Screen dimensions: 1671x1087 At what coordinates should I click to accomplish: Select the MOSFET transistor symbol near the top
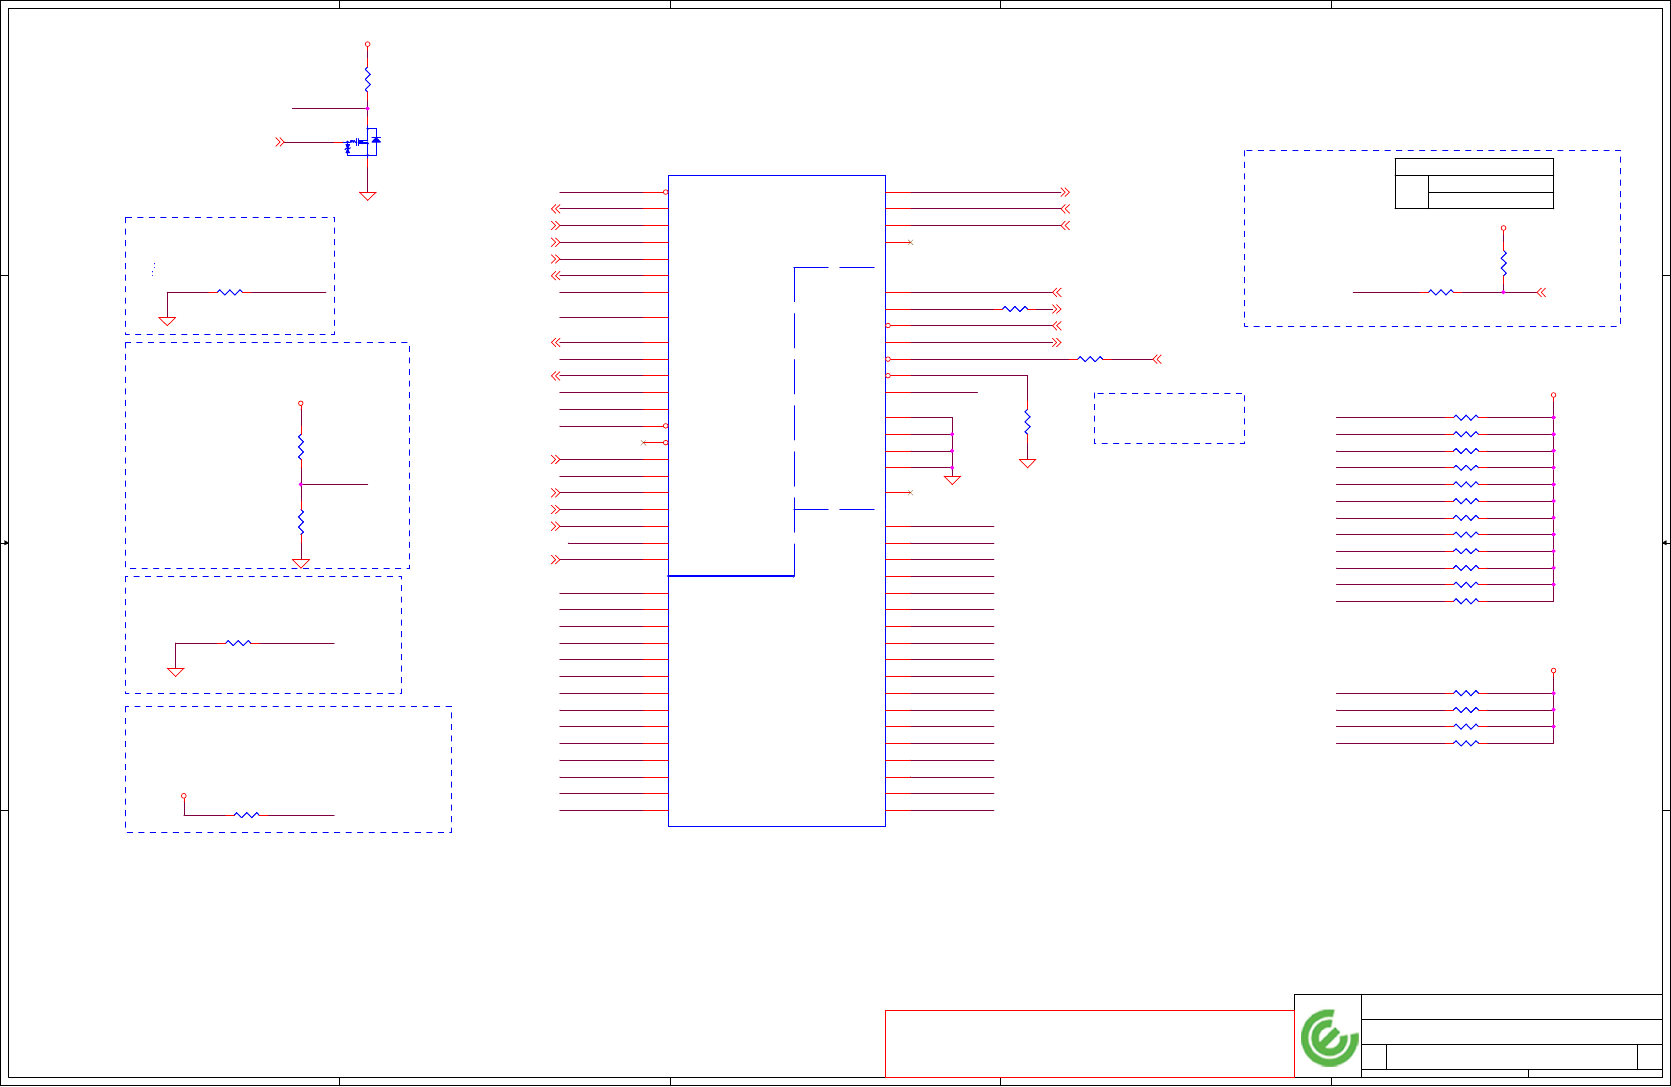pos(363,142)
